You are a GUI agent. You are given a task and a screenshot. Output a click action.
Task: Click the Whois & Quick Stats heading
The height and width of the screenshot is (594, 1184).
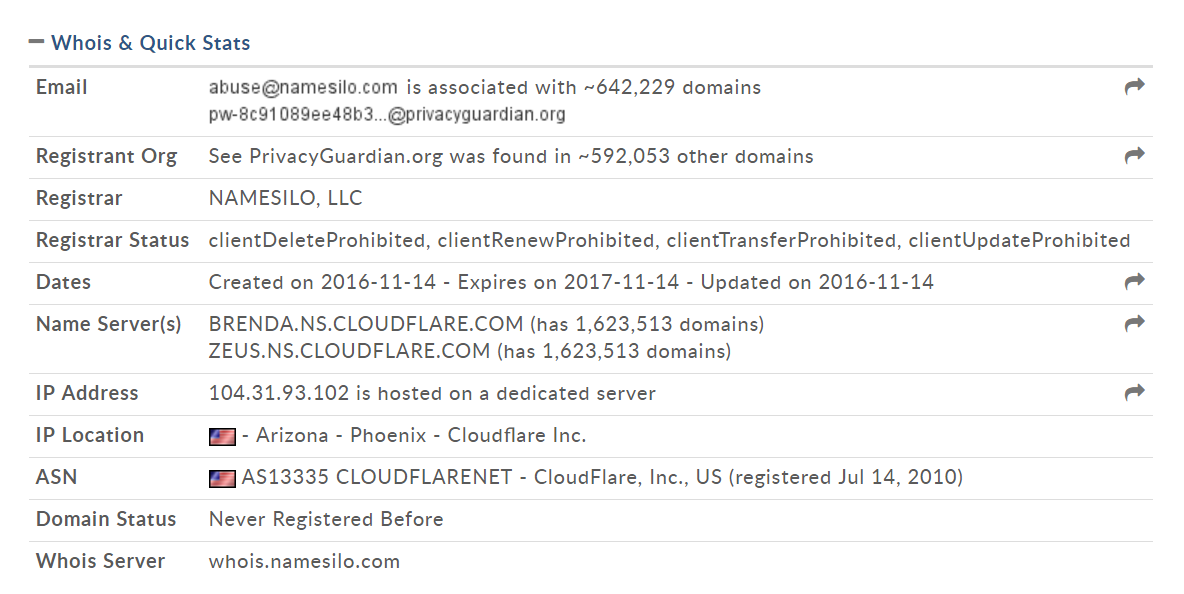pyautogui.click(x=150, y=43)
